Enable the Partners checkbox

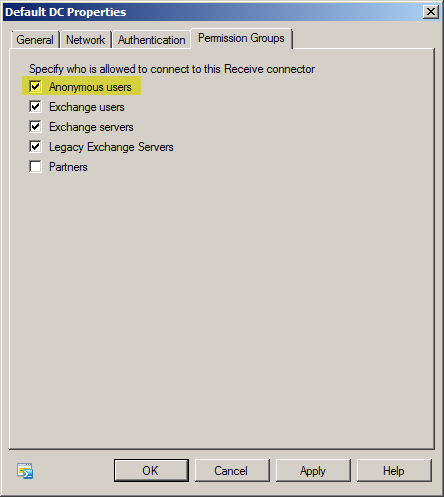tap(35, 166)
